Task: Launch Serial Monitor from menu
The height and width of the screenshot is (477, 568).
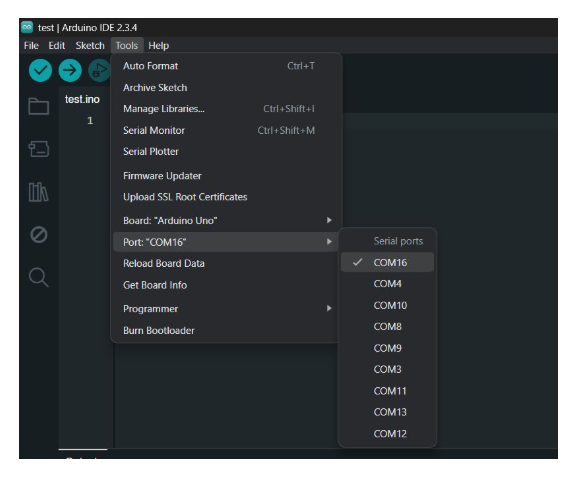Action: pos(226,130)
